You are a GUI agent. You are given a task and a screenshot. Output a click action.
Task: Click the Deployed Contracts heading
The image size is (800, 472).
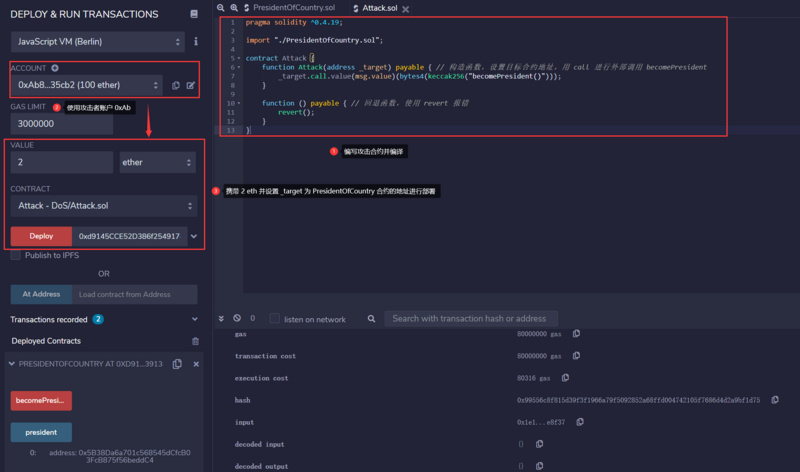(46, 341)
